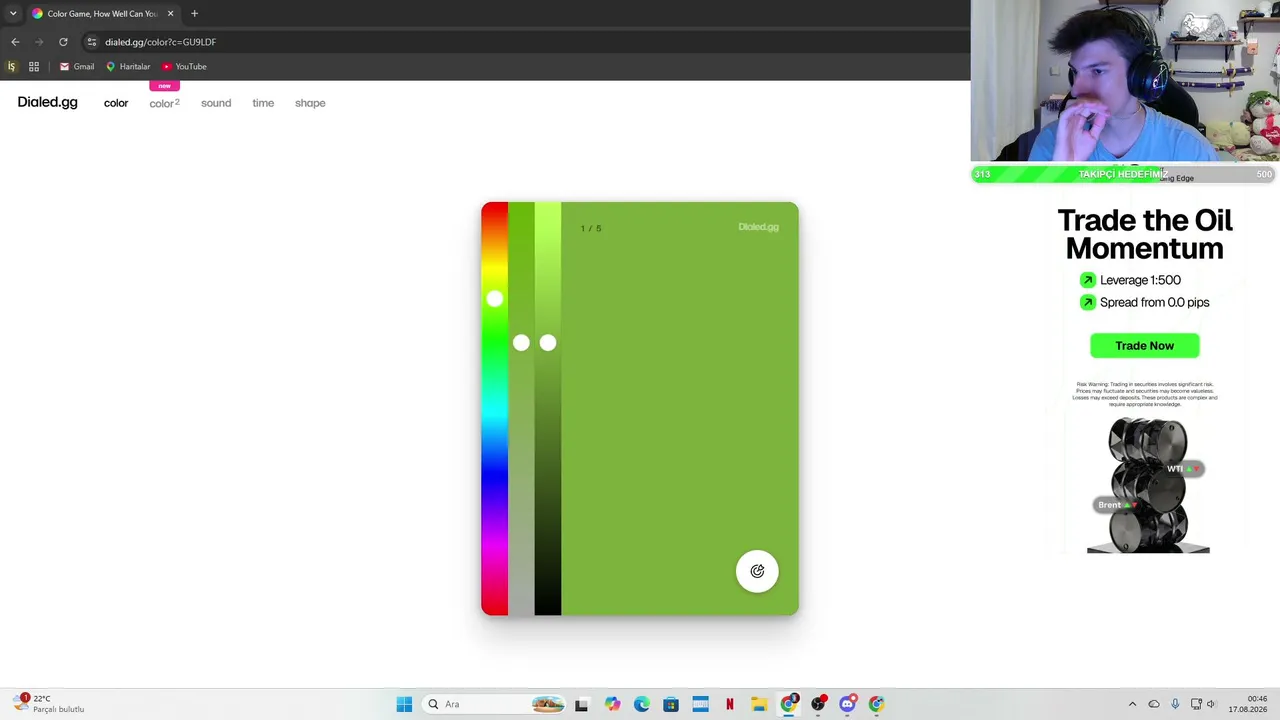
Task: Open the shape game mode
Action: 310,103
